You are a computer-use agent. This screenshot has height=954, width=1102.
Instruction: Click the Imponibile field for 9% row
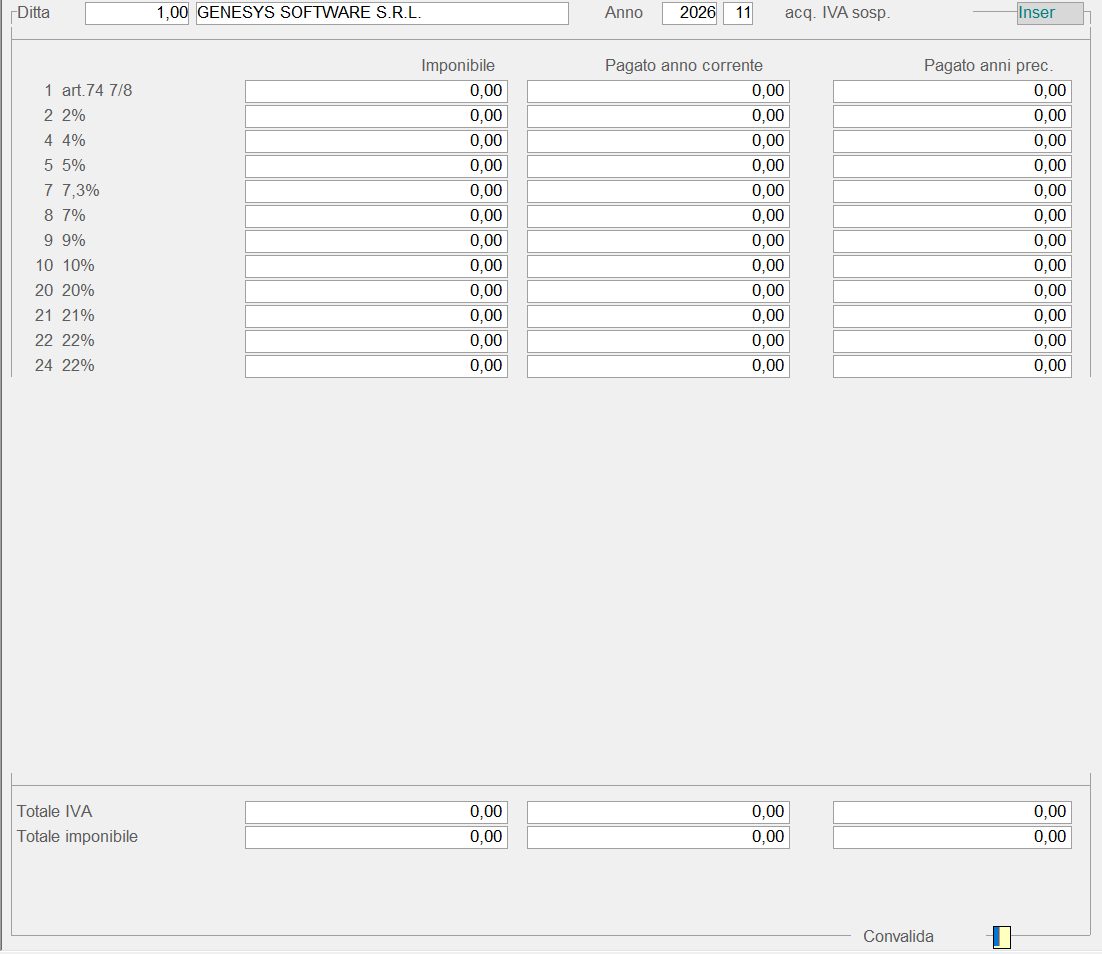[376, 241]
